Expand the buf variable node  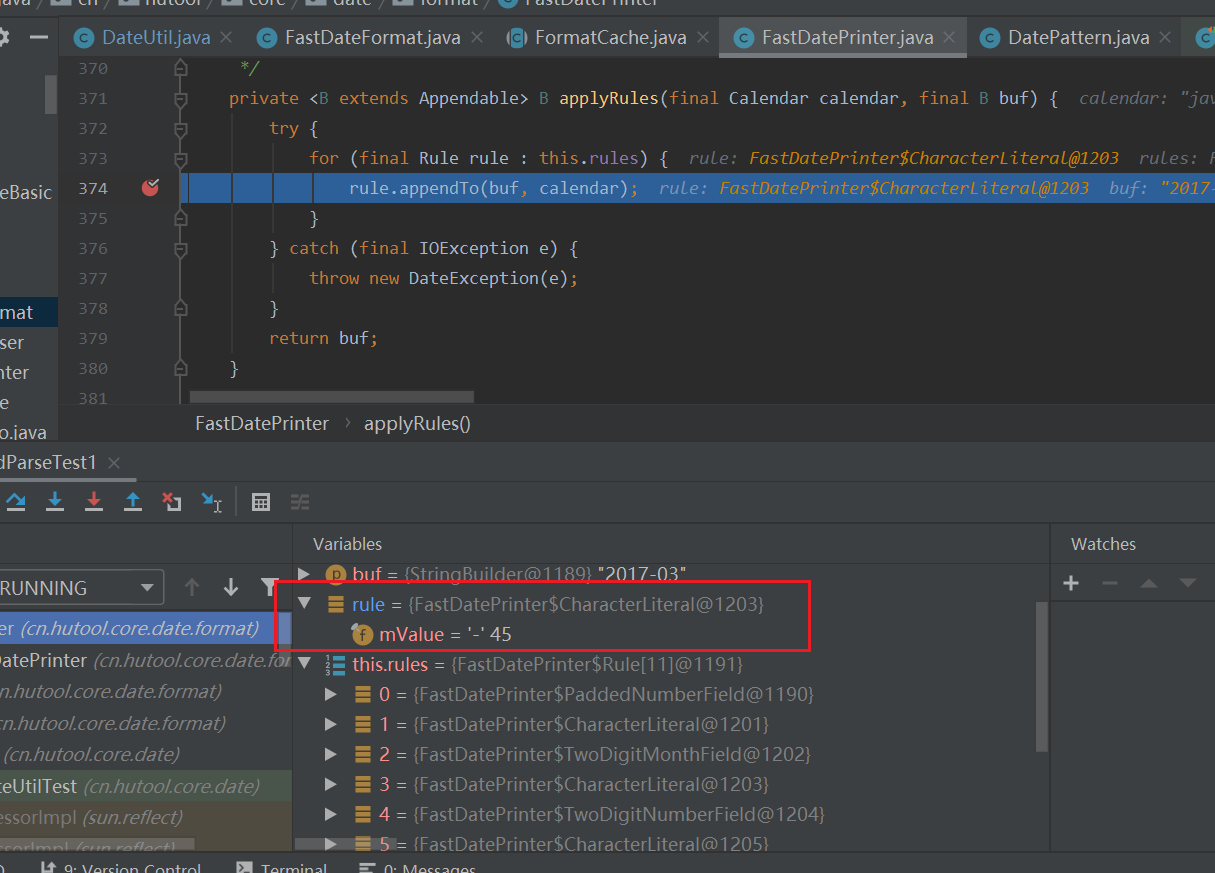pyautogui.click(x=306, y=574)
